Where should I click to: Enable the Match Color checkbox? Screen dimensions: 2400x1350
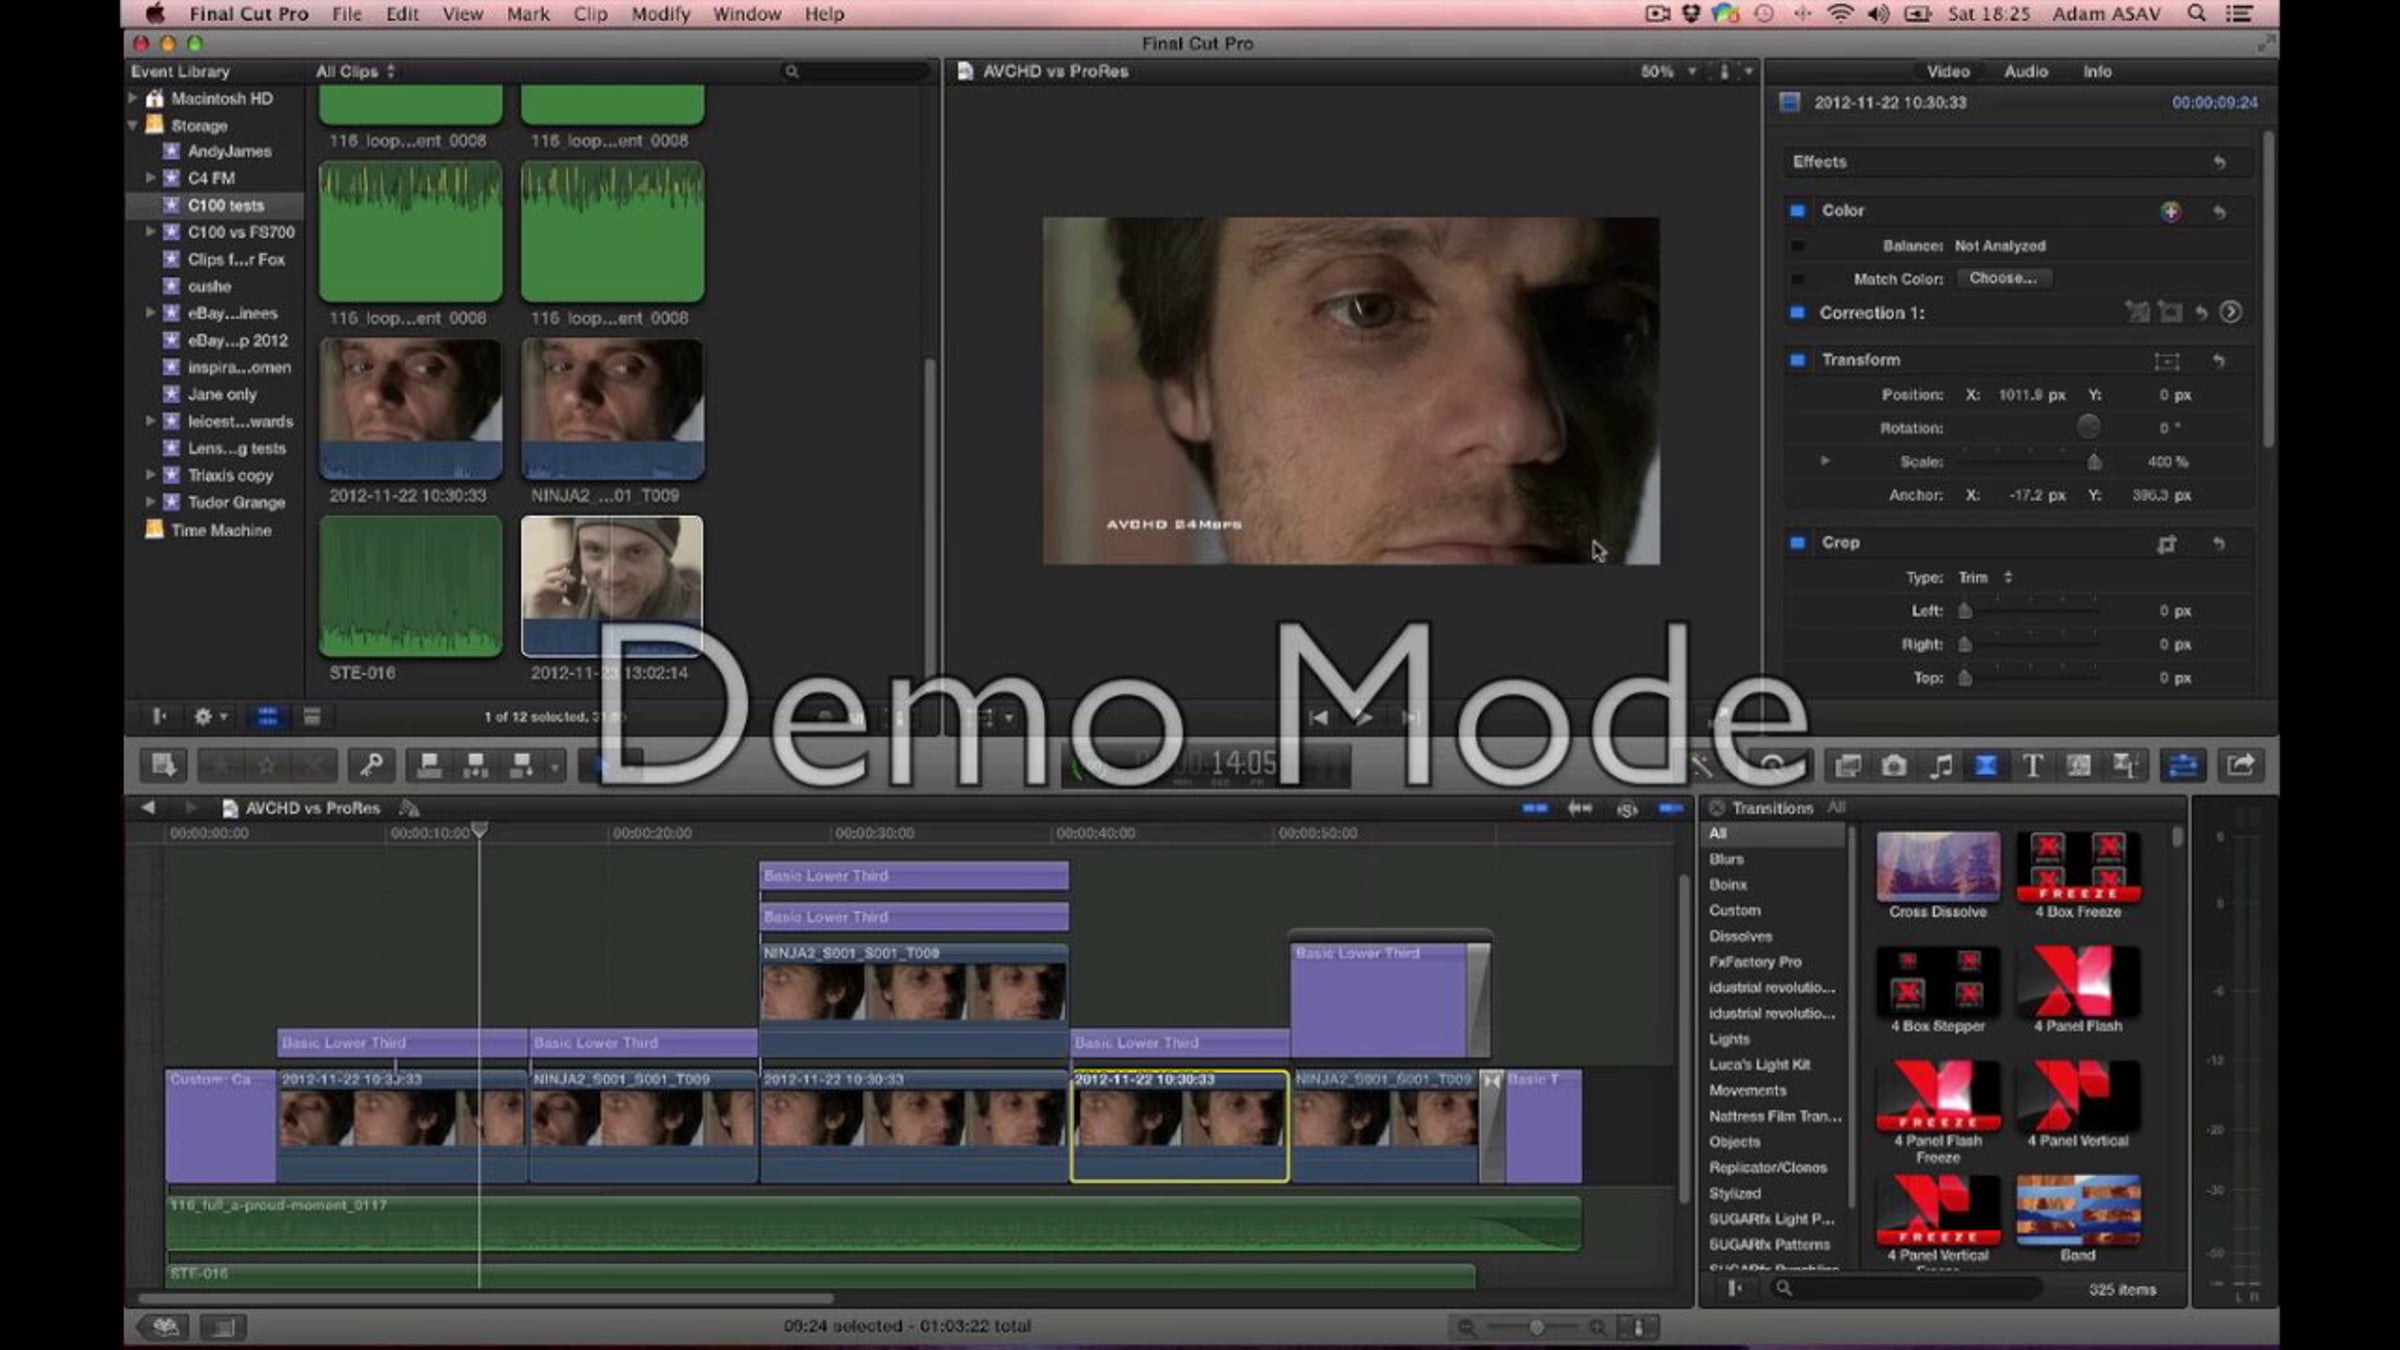click(1797, 279)
